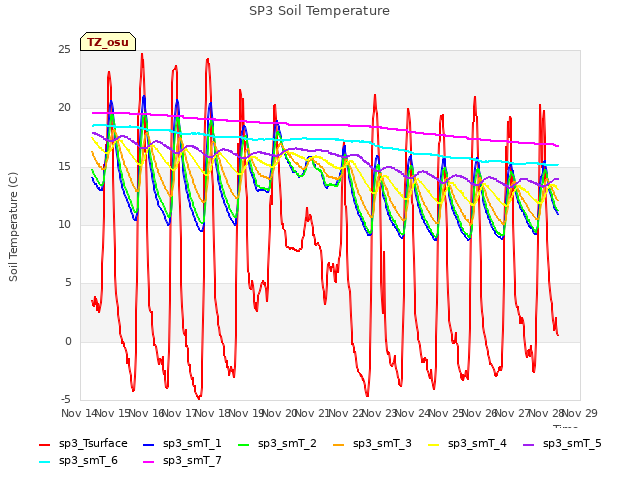Click the y-axis tick label 20
The image size is (640, 480).
pos(64,108)
